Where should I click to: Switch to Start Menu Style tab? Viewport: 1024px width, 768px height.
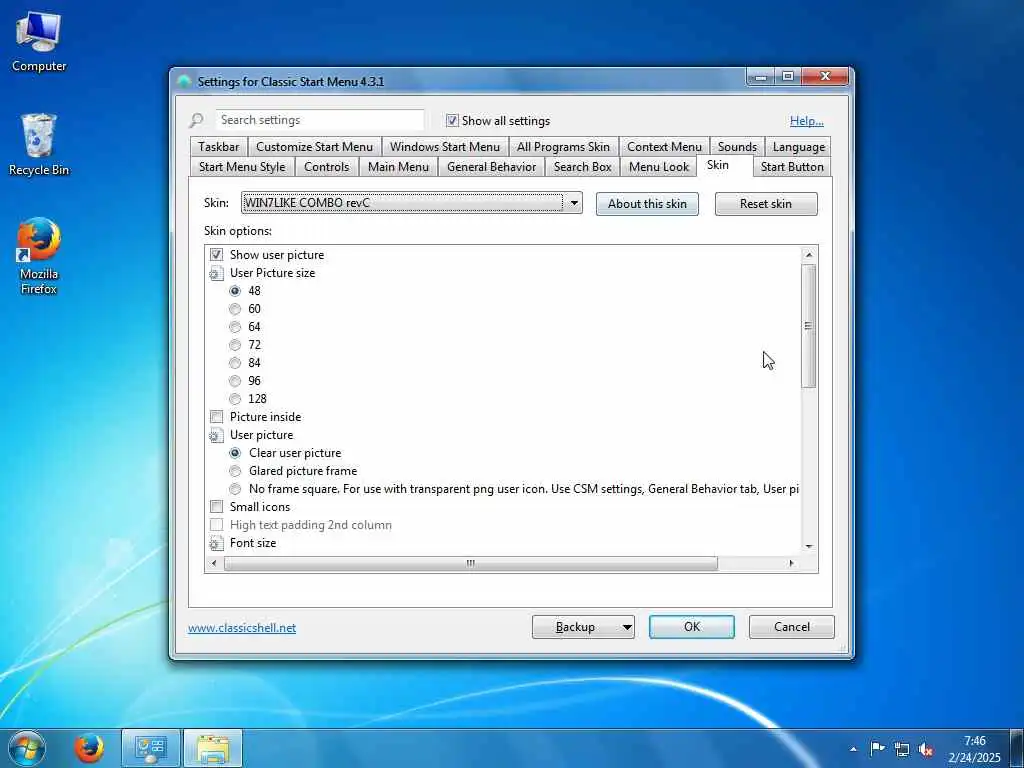(x=242, y=167)
